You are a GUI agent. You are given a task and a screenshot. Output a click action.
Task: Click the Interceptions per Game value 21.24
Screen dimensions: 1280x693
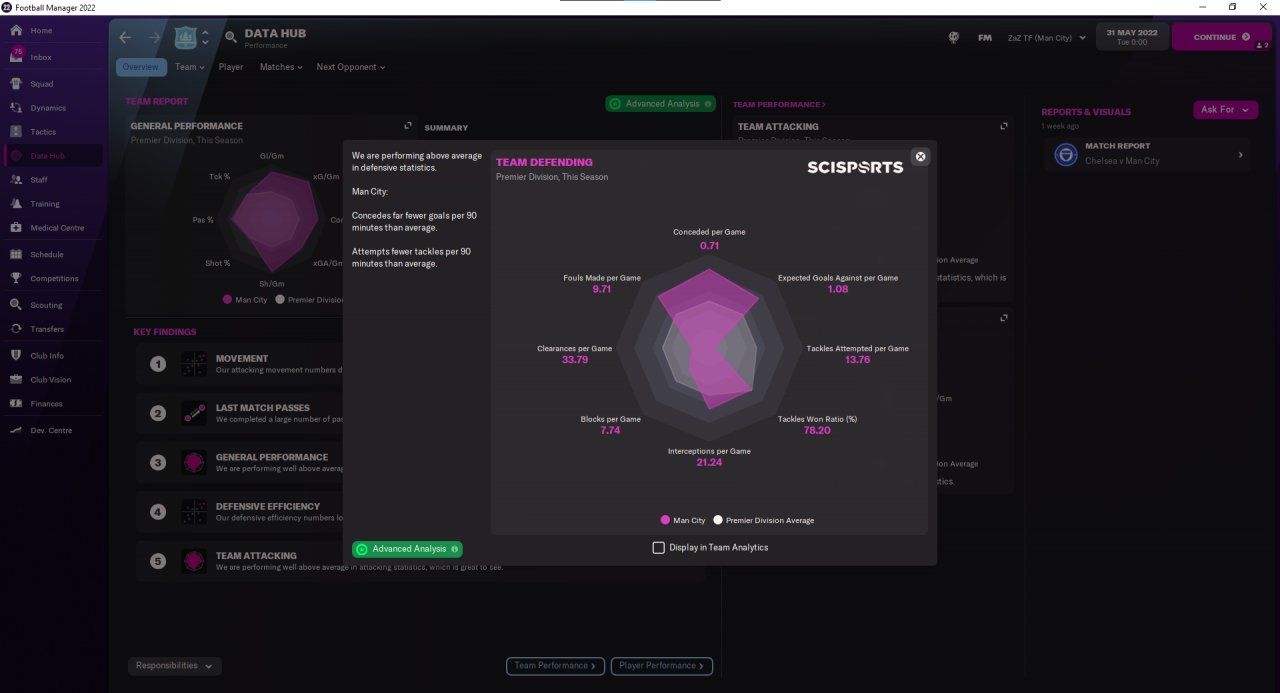[x=709, y=463]
